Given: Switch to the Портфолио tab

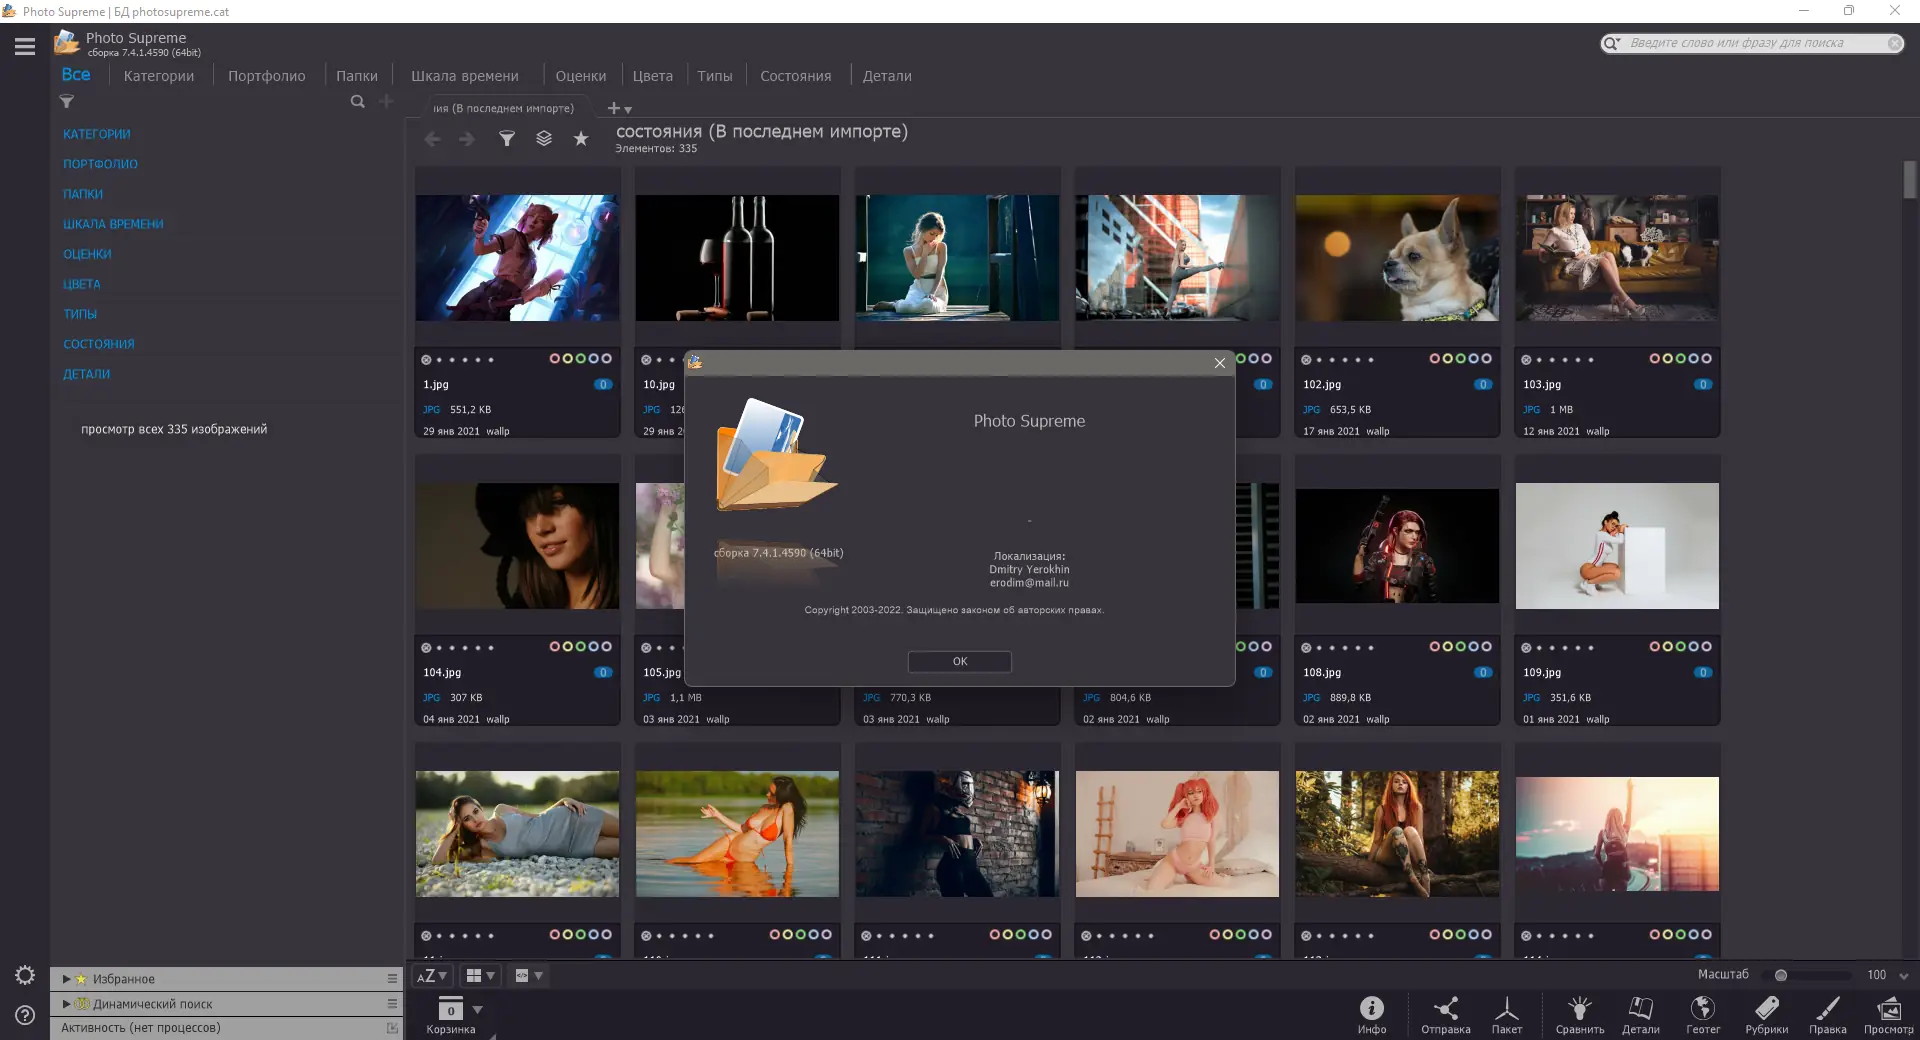Looking at the screenshot, I should pos(266,76).
